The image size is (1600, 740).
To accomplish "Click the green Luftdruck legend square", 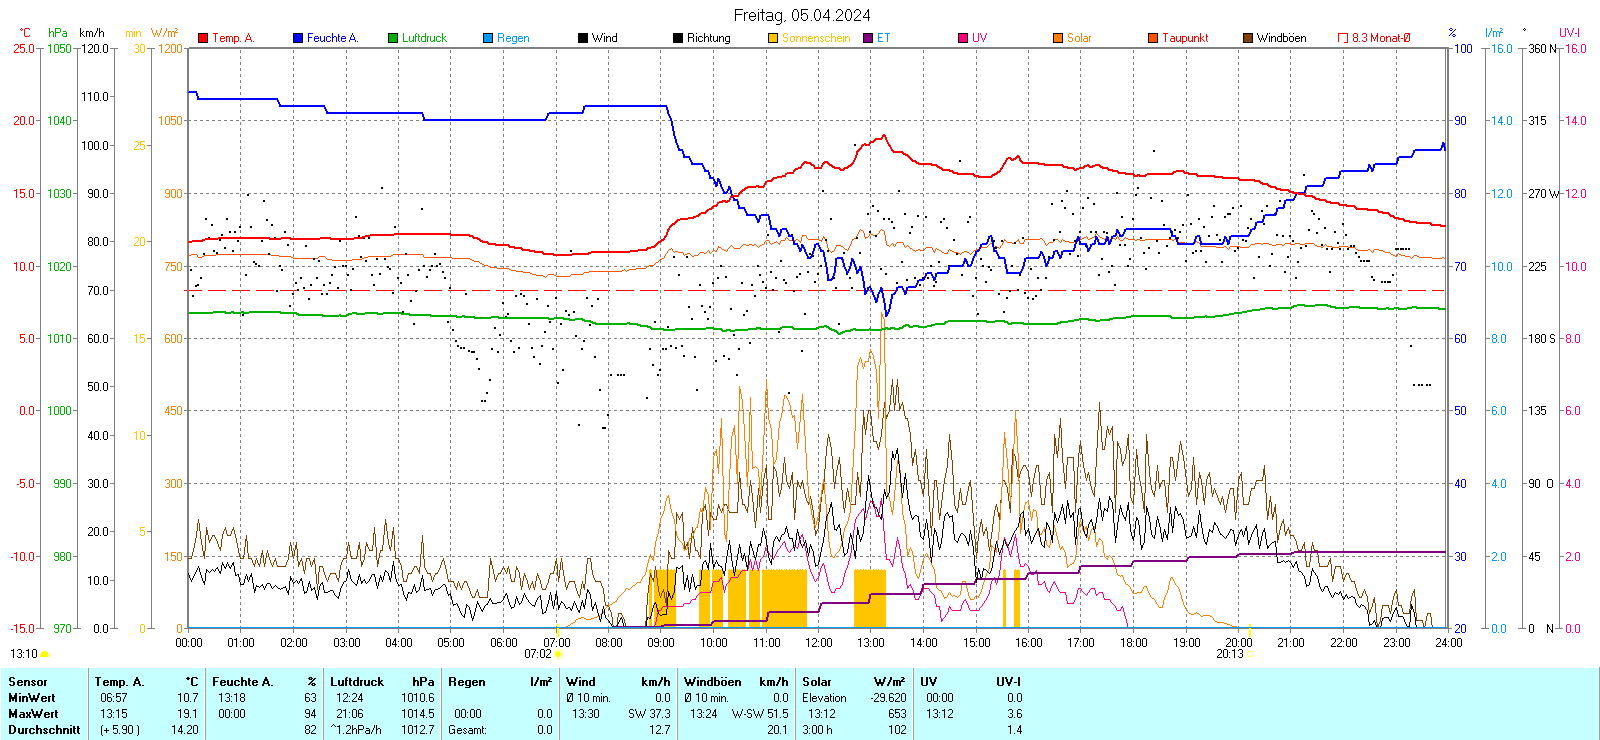I will pyautogui.click(x=393, y=38).
